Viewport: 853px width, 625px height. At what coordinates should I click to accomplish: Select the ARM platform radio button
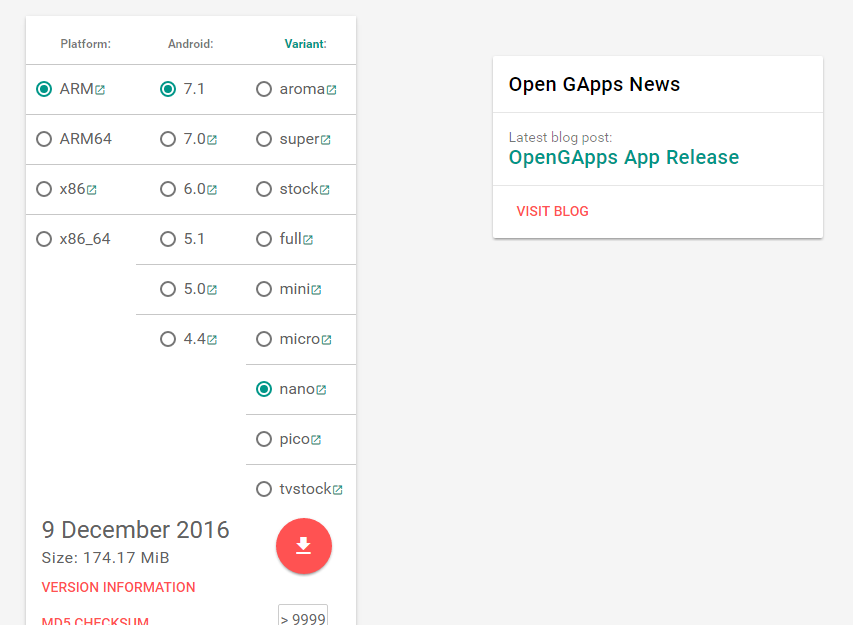tap(44, 89)
